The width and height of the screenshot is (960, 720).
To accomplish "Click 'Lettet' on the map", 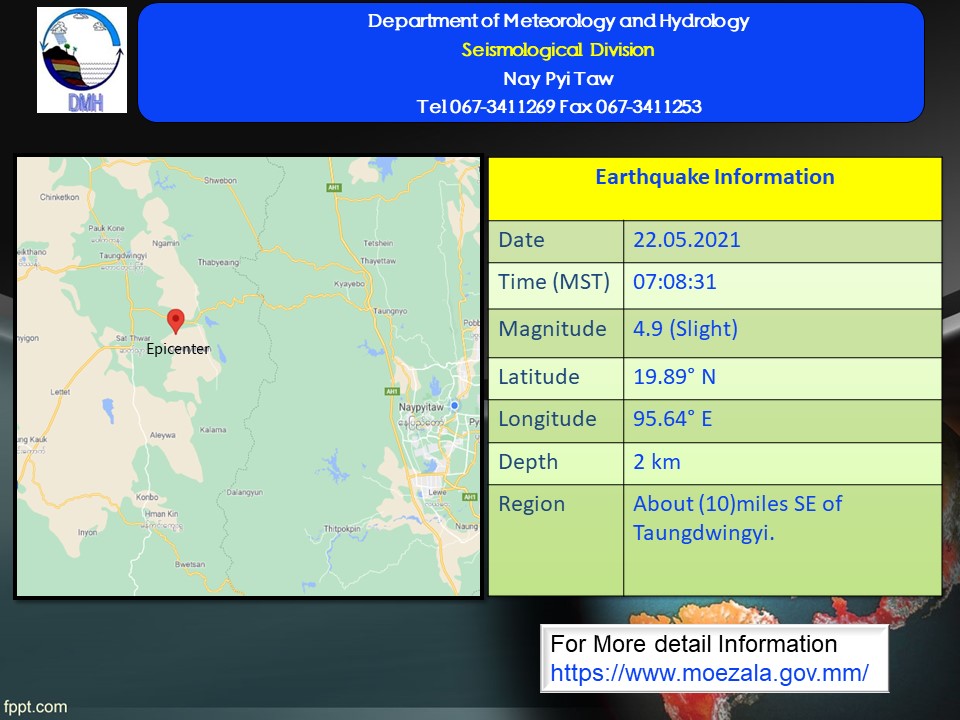I will [x=60, y=392].
